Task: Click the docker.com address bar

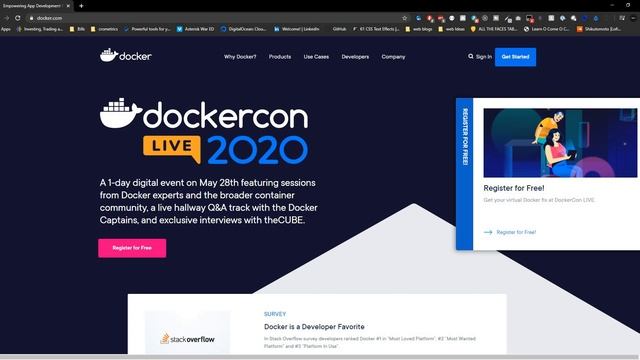Action: tap(216, 18)
